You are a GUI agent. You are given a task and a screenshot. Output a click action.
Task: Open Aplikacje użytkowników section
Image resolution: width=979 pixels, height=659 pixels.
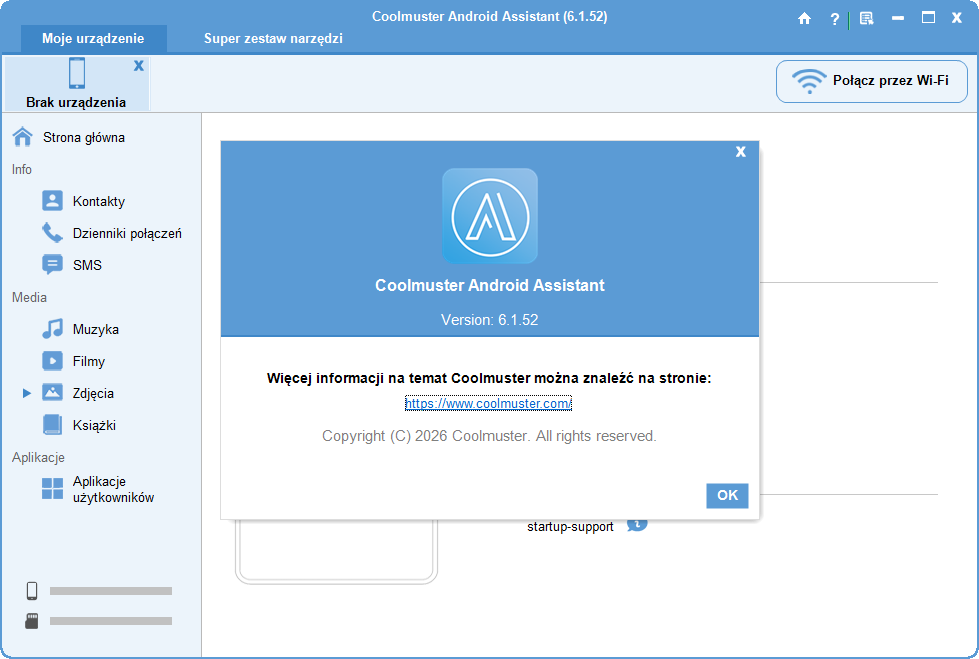pos(113,489)
